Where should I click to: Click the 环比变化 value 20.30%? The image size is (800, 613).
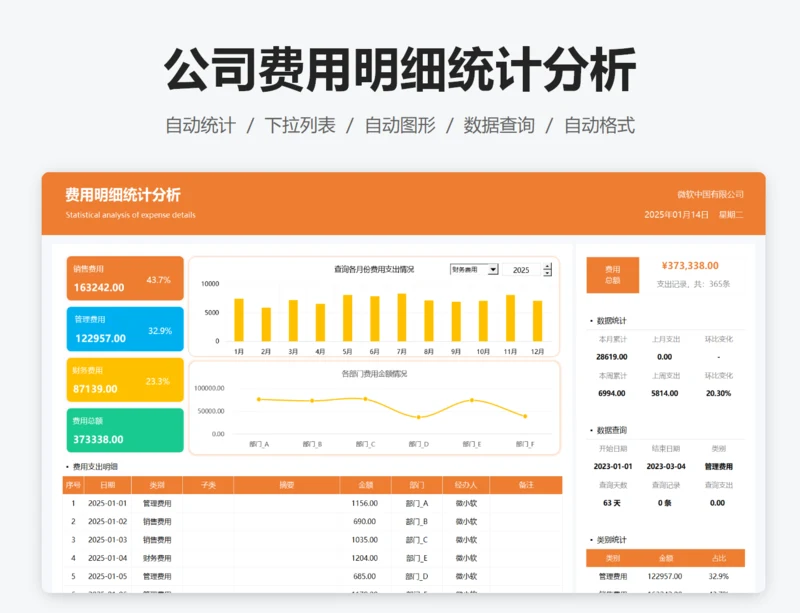pos(718,393)
